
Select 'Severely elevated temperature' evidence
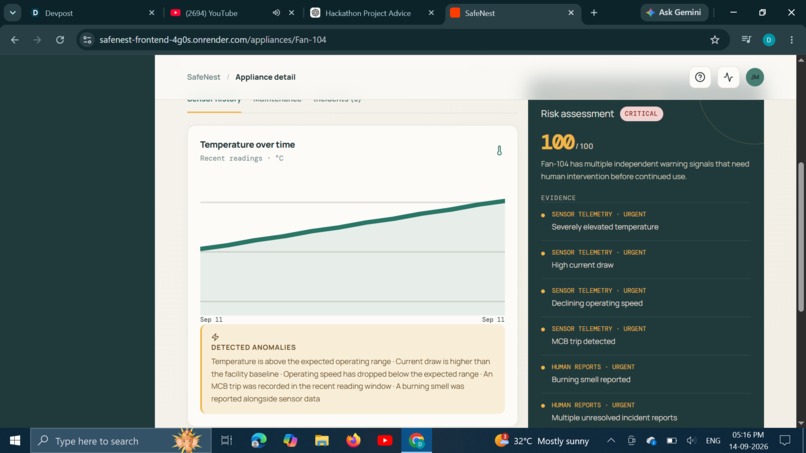click(605, 227)
